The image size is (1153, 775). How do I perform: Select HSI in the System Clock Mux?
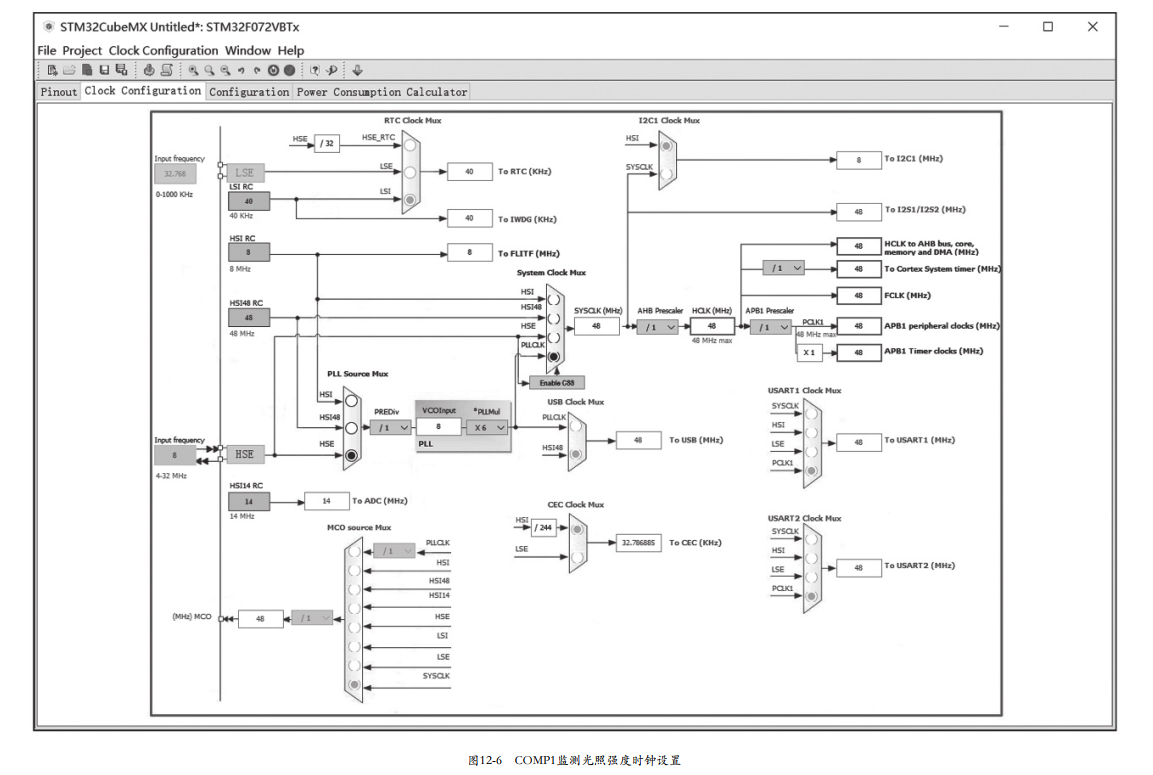[554, 300]
